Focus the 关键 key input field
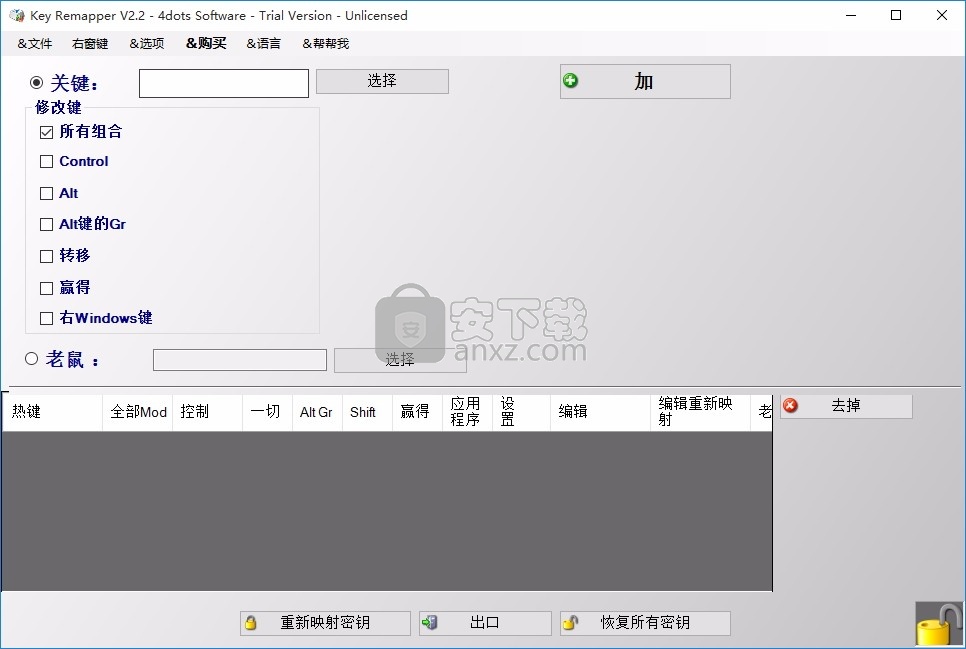The width and height of the screenshot is (966, 649). click(224, 83)
